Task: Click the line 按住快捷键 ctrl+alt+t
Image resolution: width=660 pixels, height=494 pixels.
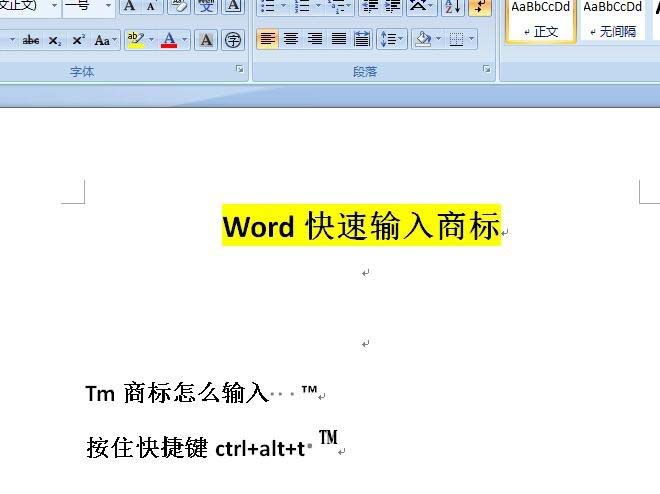Action: (196, 447)
